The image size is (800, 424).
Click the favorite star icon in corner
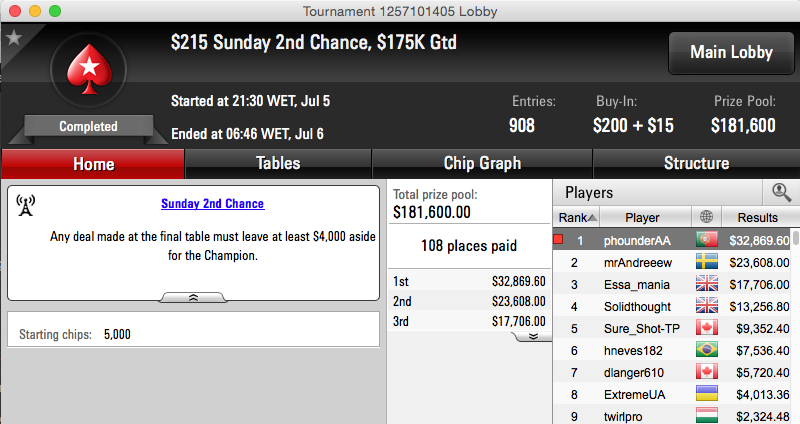[14, 37]
